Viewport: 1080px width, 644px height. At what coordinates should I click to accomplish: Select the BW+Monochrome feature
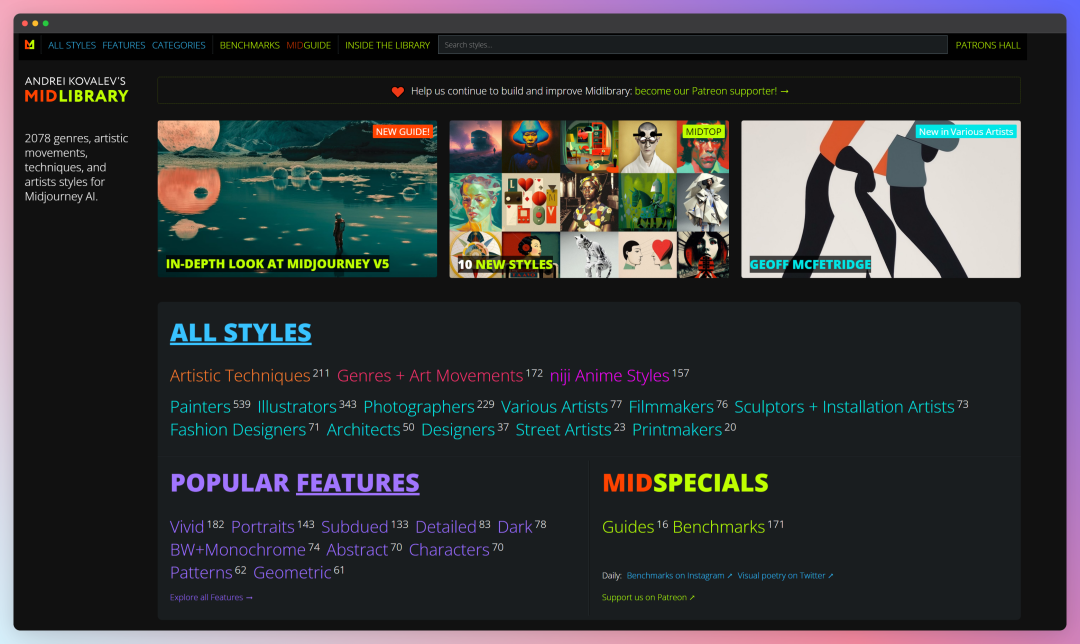(x=238, y=550)
